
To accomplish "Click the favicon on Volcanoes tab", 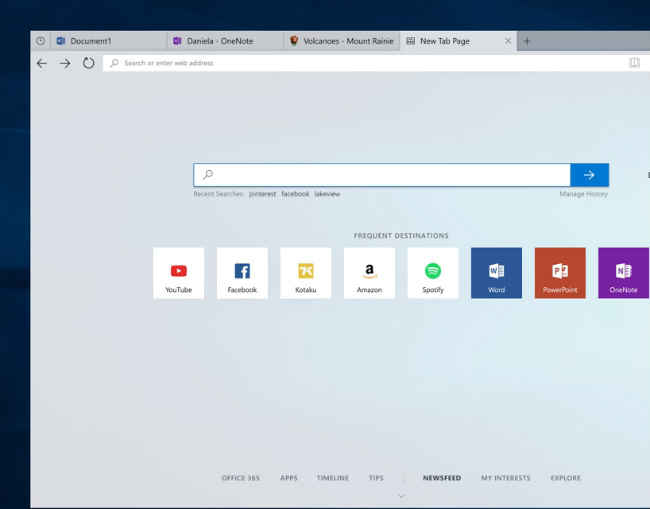I will coord(294,41).
